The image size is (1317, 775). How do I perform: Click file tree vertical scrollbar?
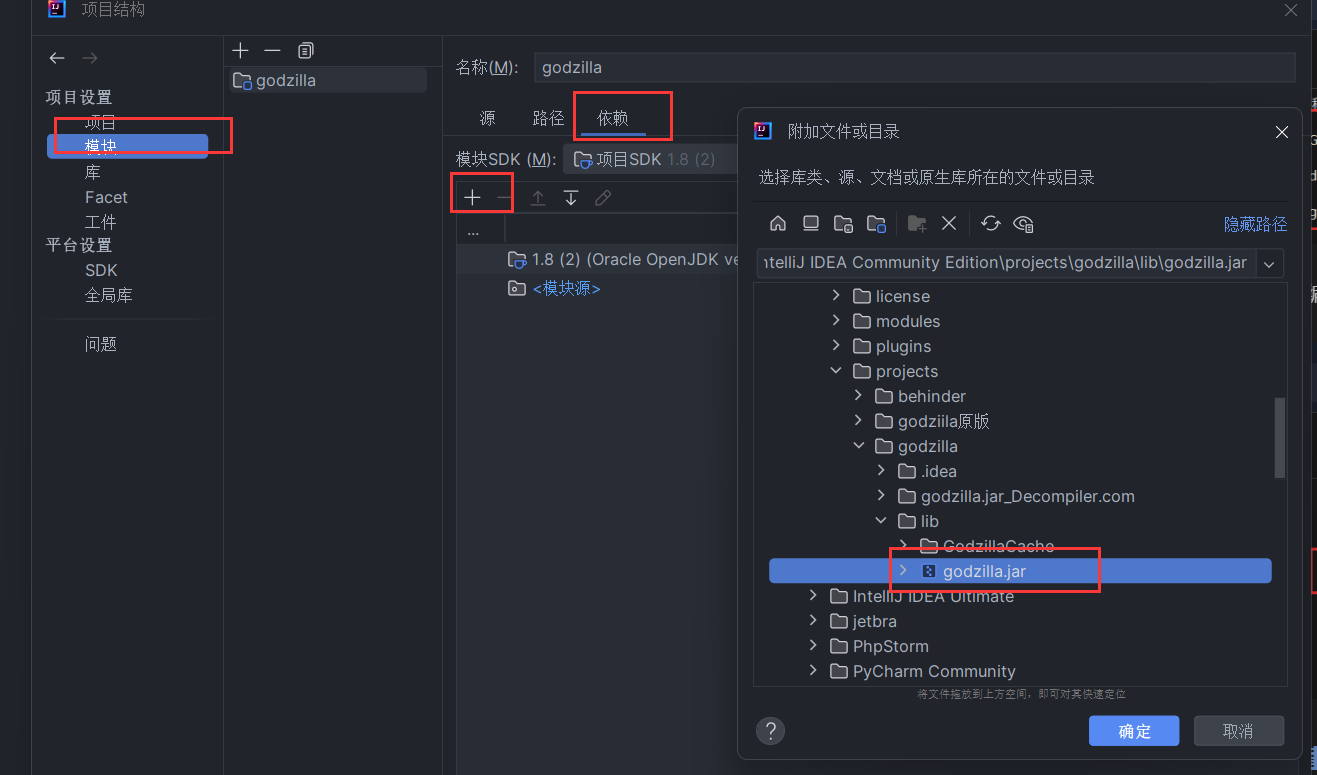tap(1280, 438)
